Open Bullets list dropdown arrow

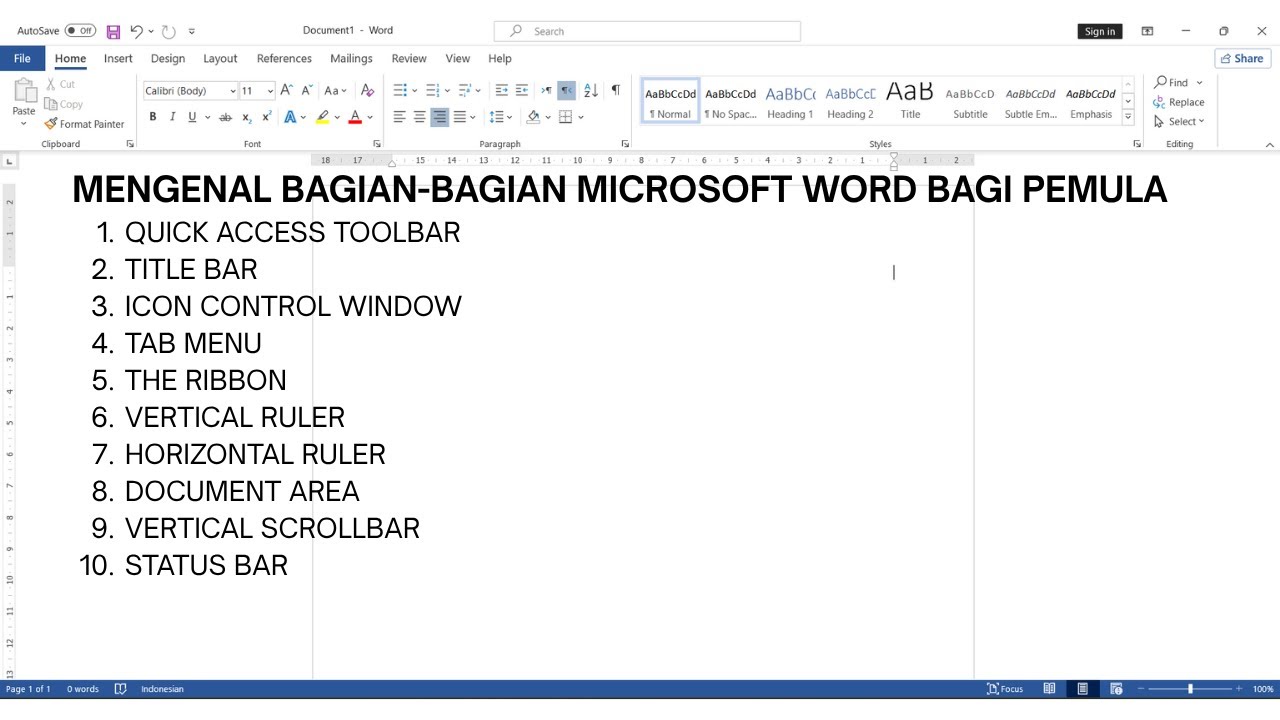click(x=413, y=90)
